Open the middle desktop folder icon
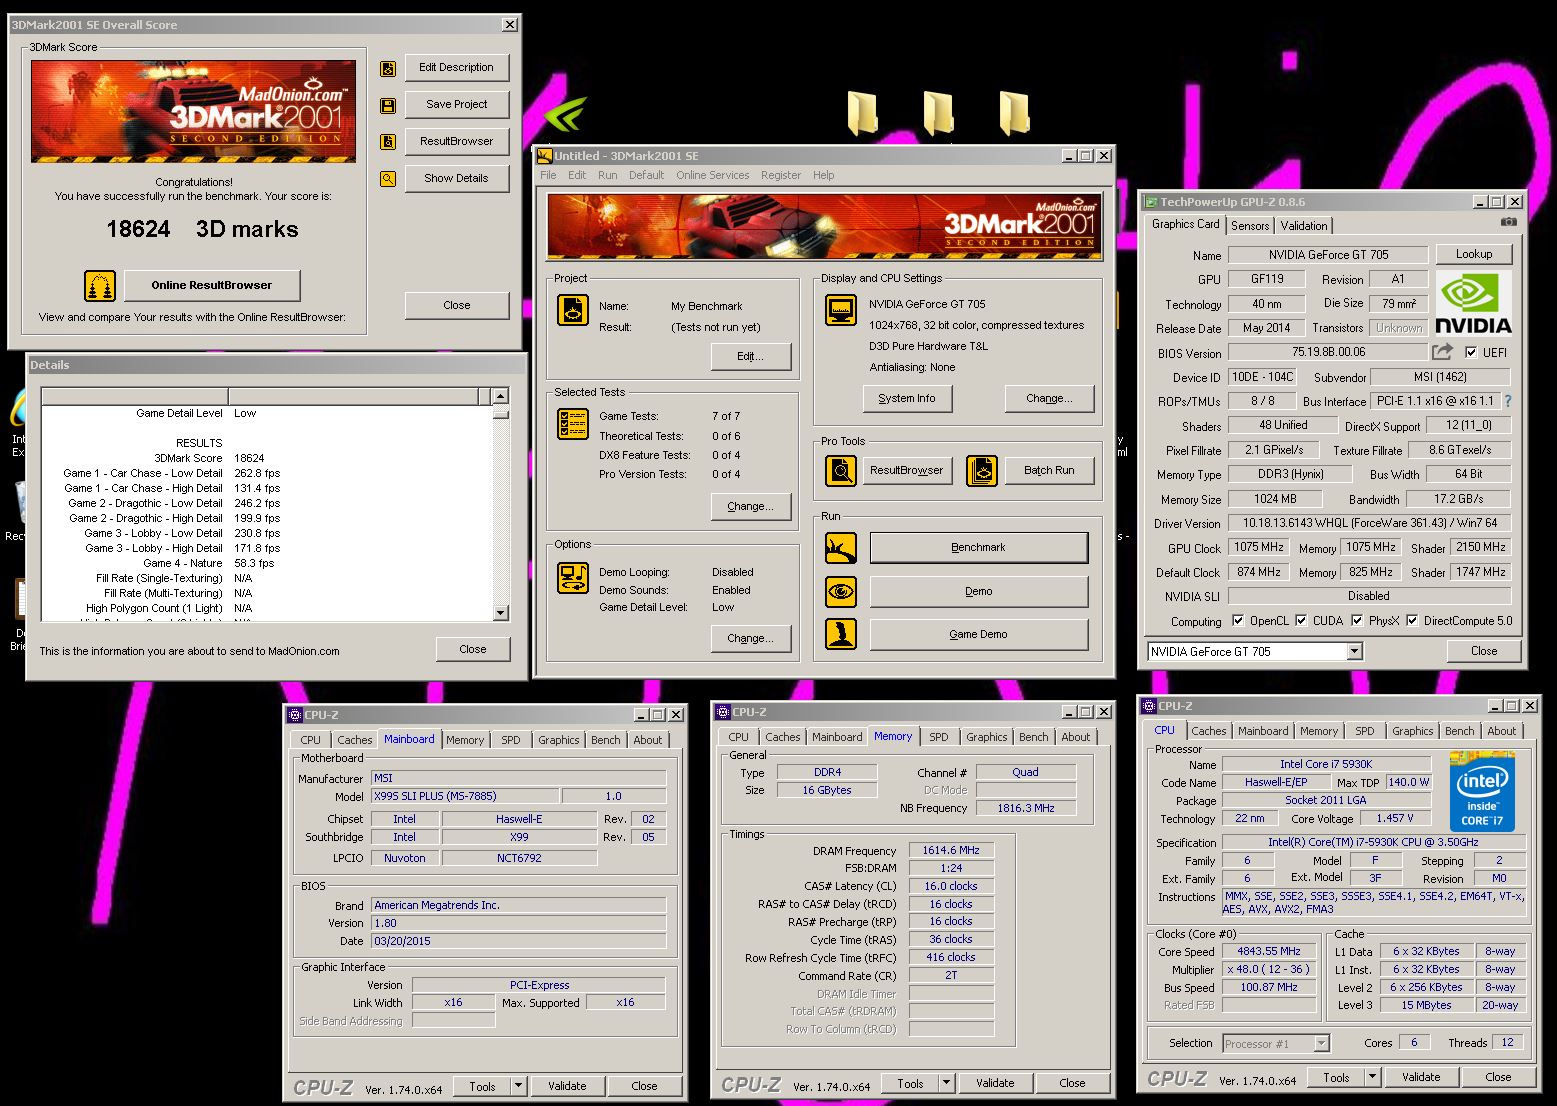 click(x=938, y=113)
